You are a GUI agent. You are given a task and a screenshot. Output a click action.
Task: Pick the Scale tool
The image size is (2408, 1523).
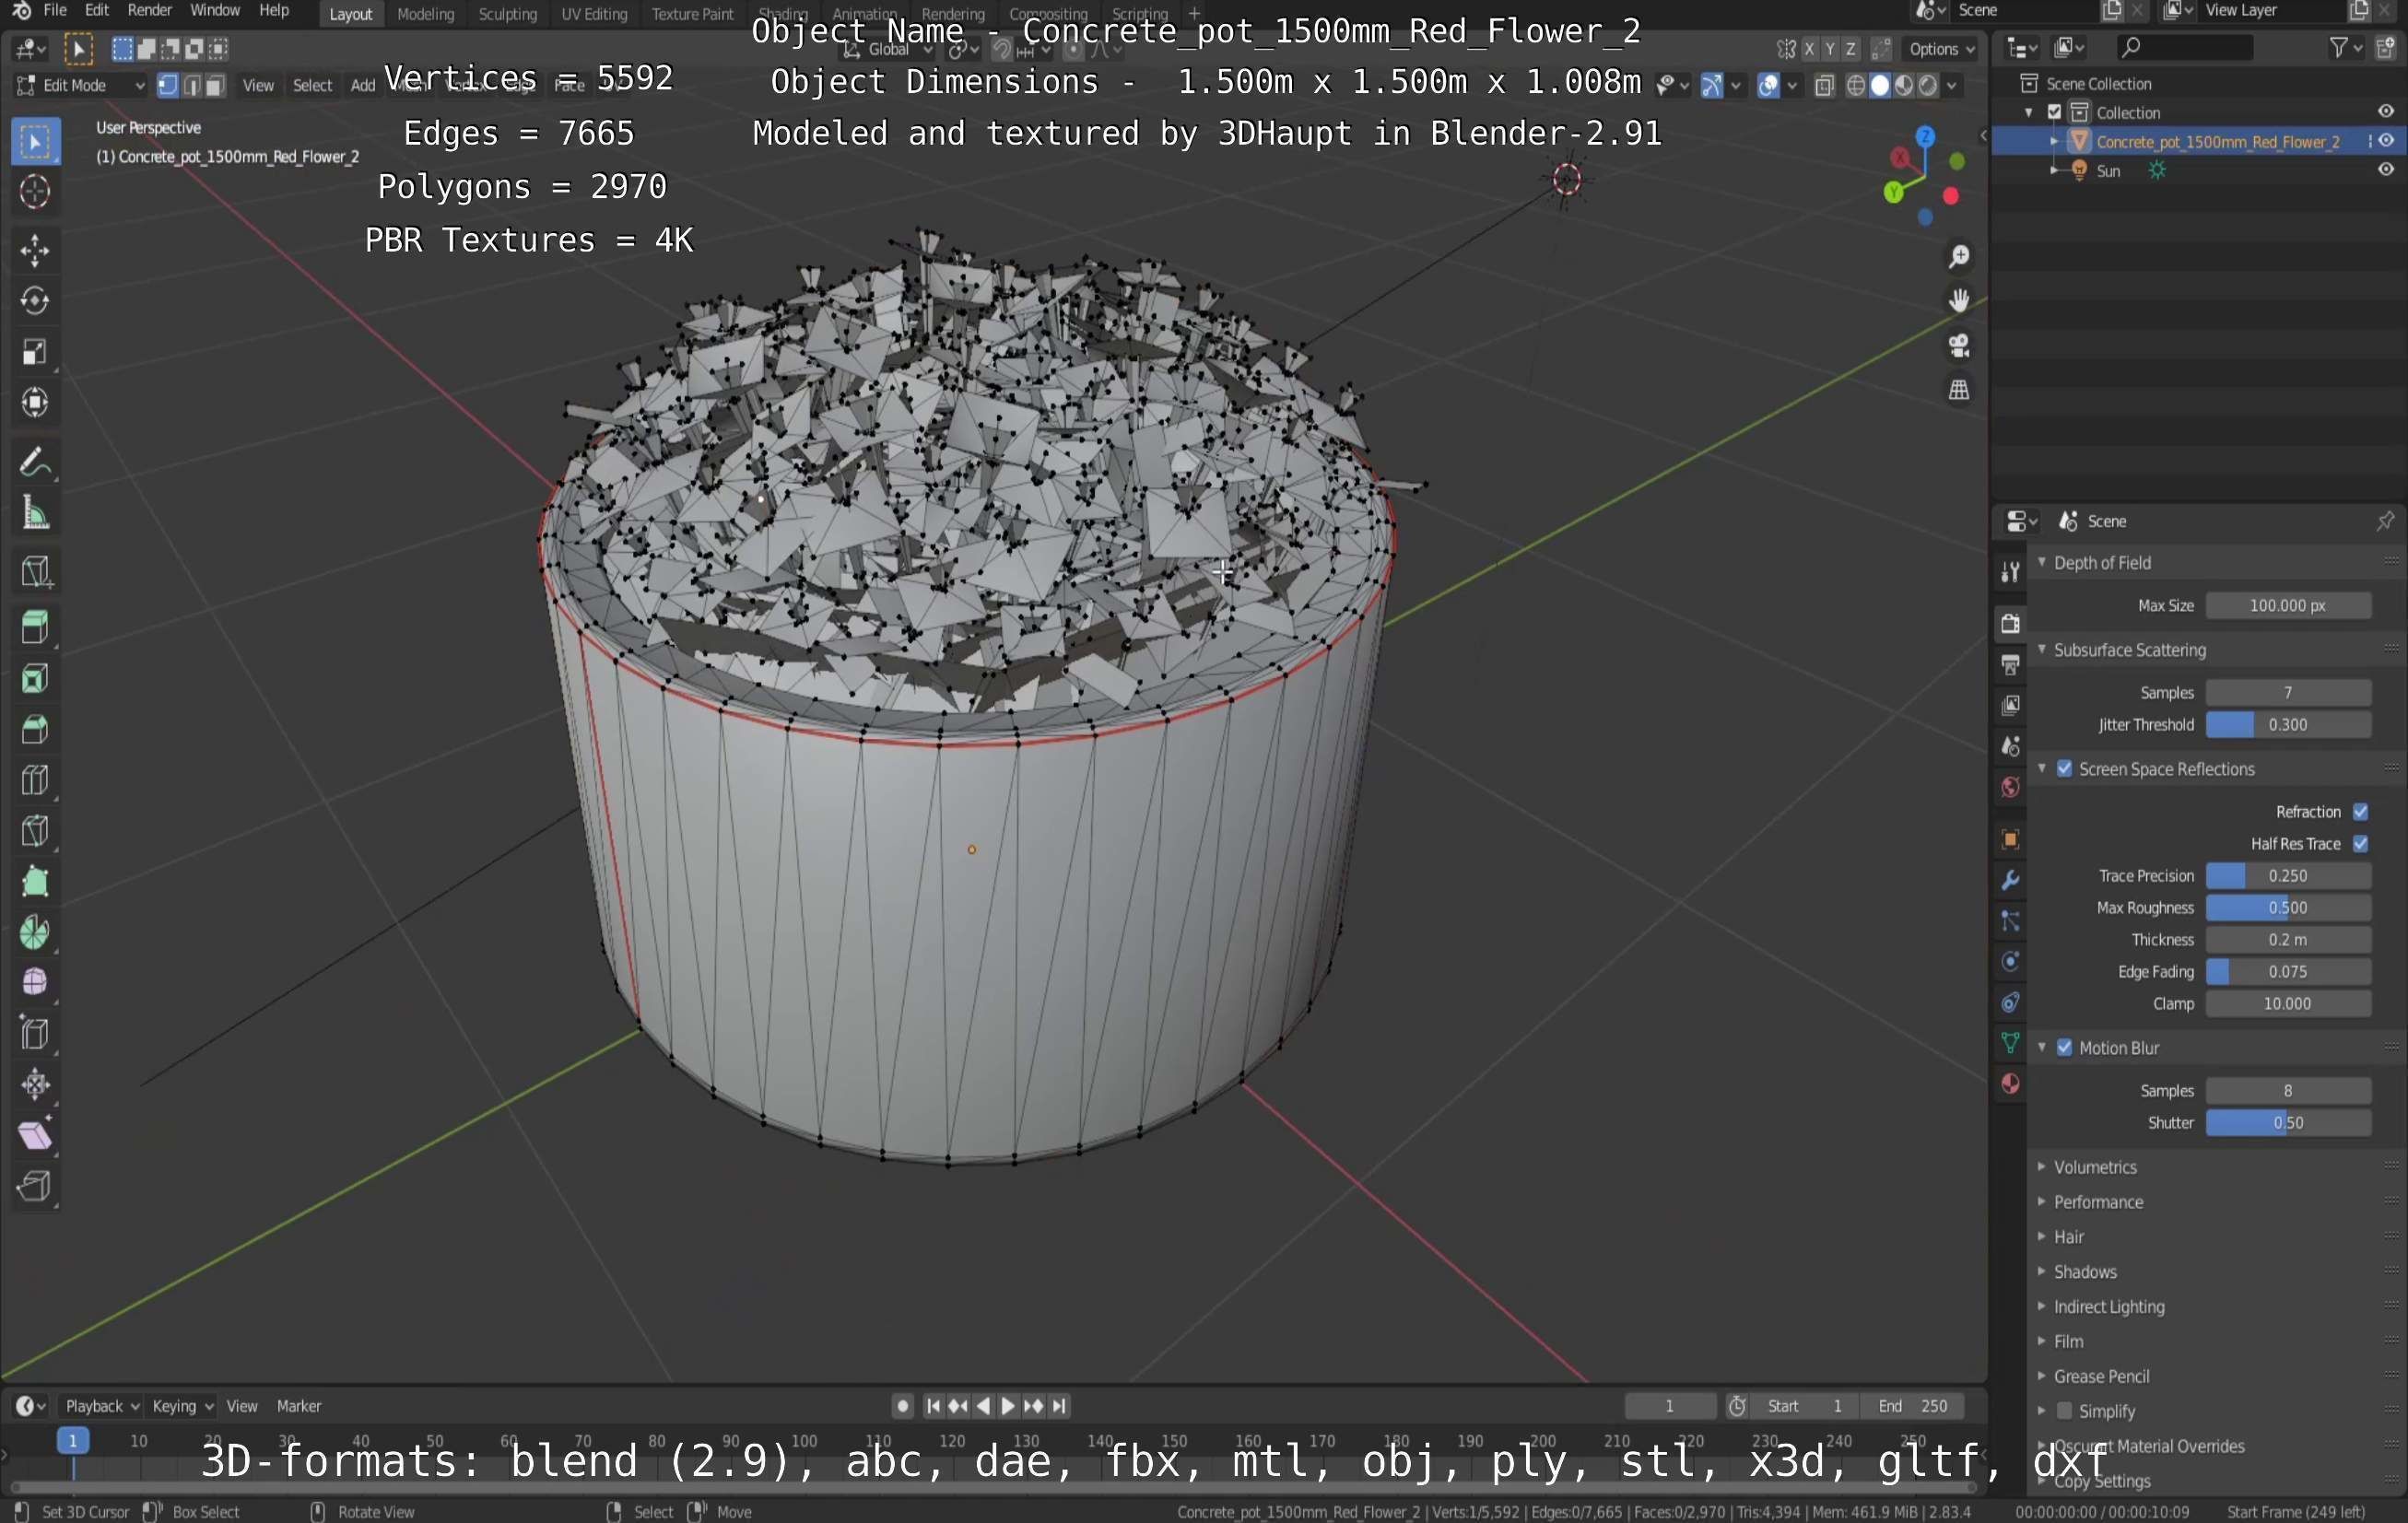[x=35, y=351]
